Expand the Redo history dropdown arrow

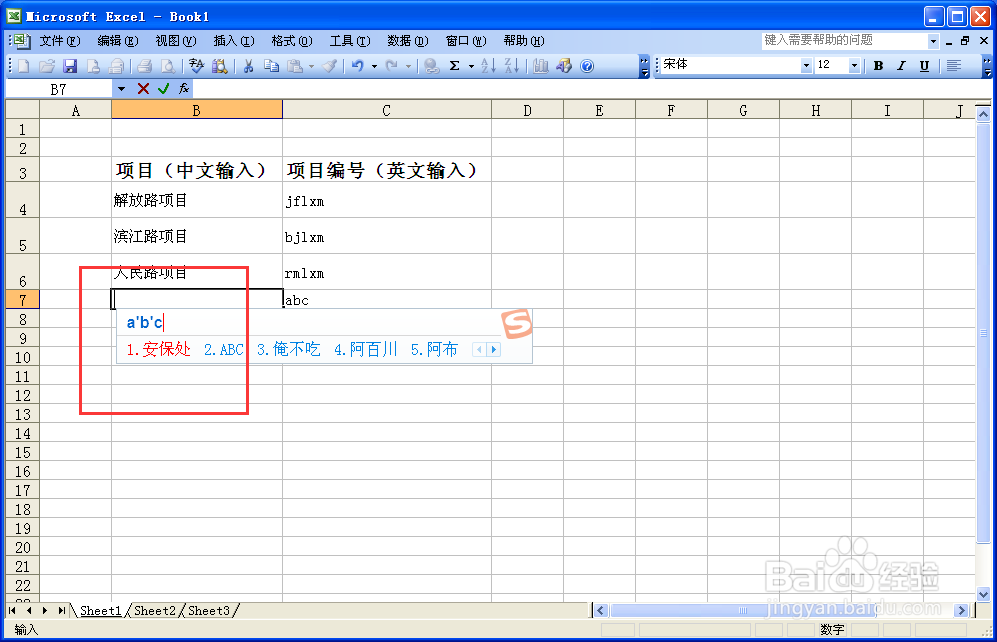tap(408, 66)
